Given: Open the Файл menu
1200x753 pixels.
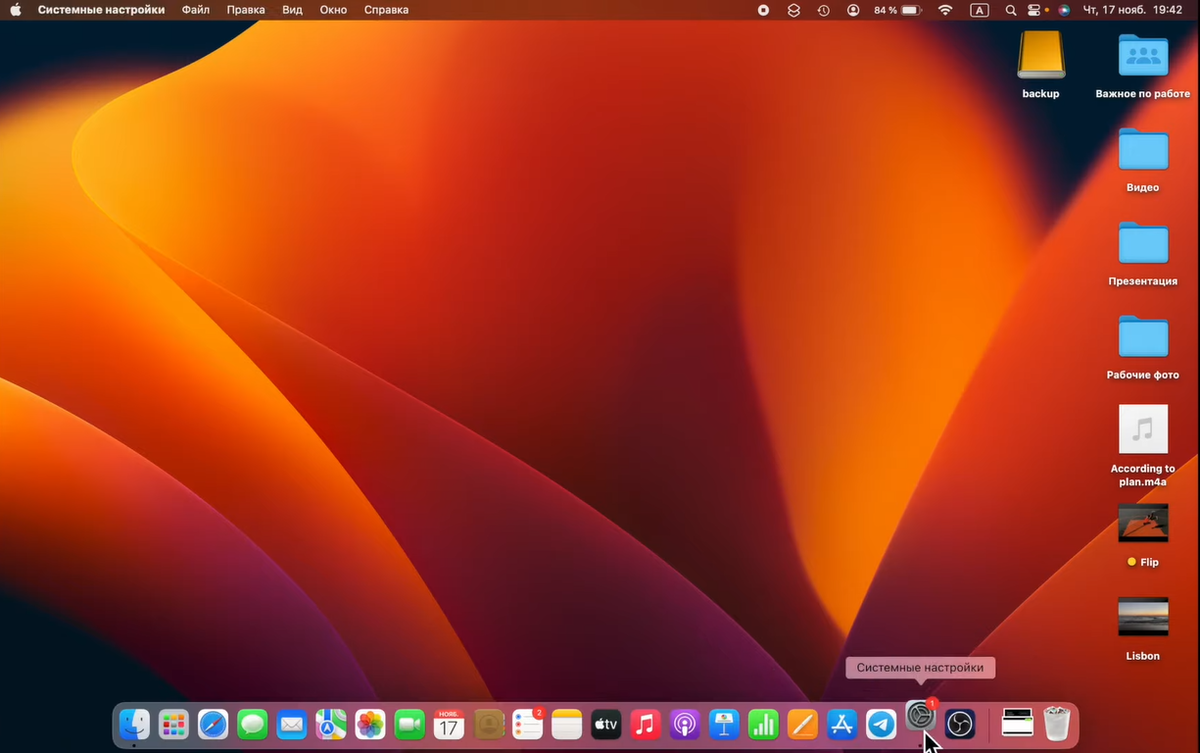Looking at the screenshot, I should tap(196, 10).
